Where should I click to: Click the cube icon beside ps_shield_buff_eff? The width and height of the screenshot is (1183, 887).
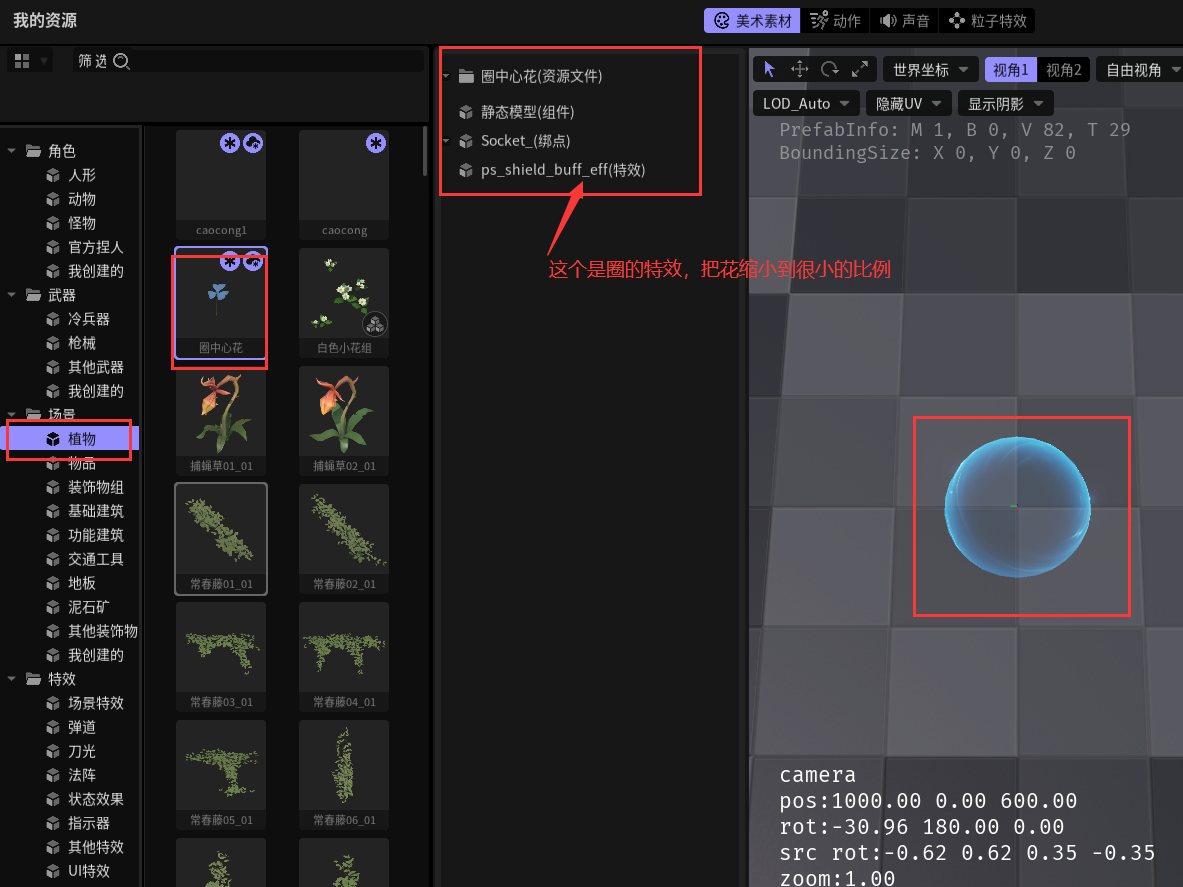[x=466, y=170]
